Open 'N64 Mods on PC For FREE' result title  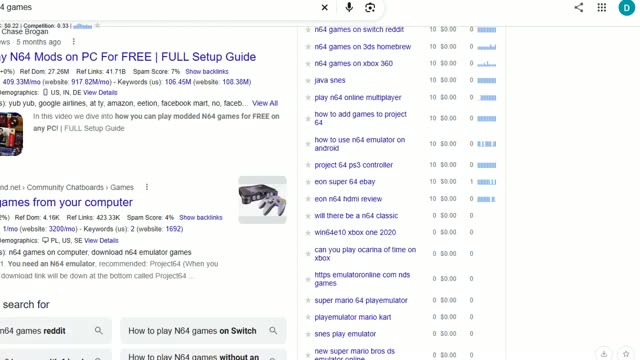[128, 57]
